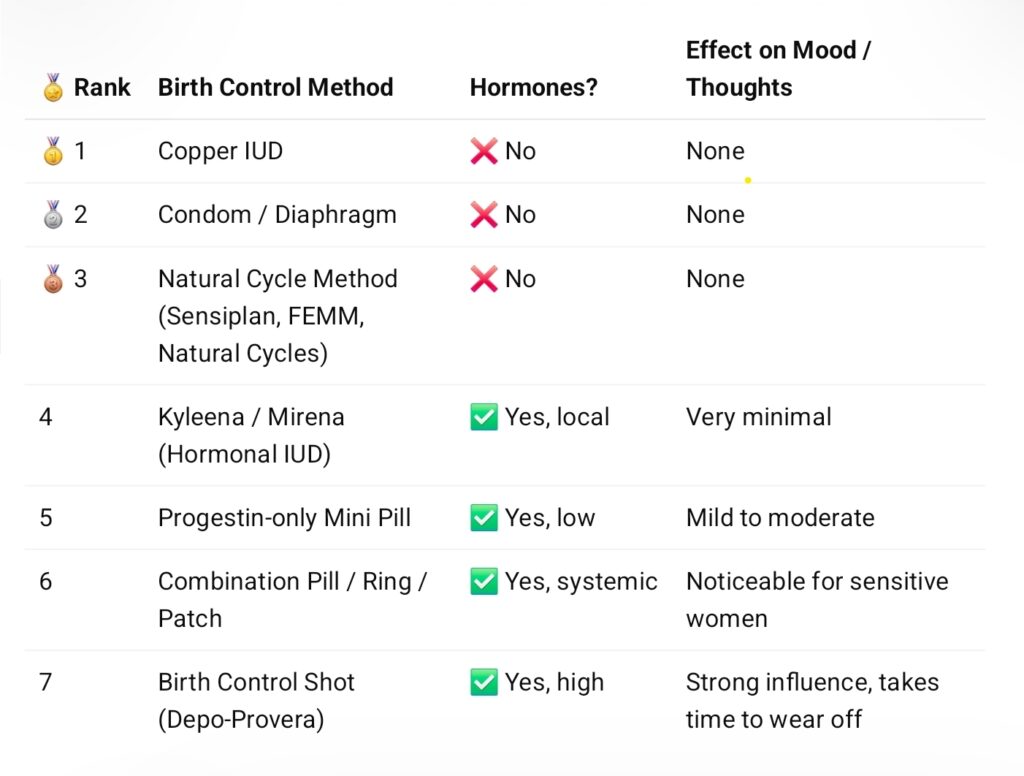Click the Hormones? column header
The image size is (1024, 776).
pyautogui.click(x=533, y=88)
